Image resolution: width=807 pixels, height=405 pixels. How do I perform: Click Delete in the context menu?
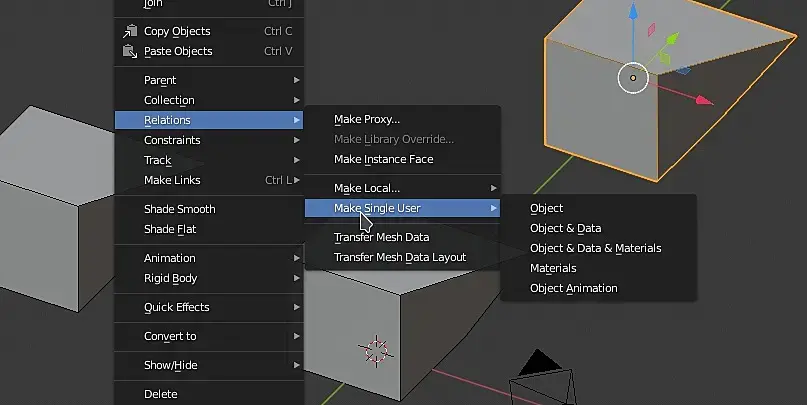pos(160,394)
